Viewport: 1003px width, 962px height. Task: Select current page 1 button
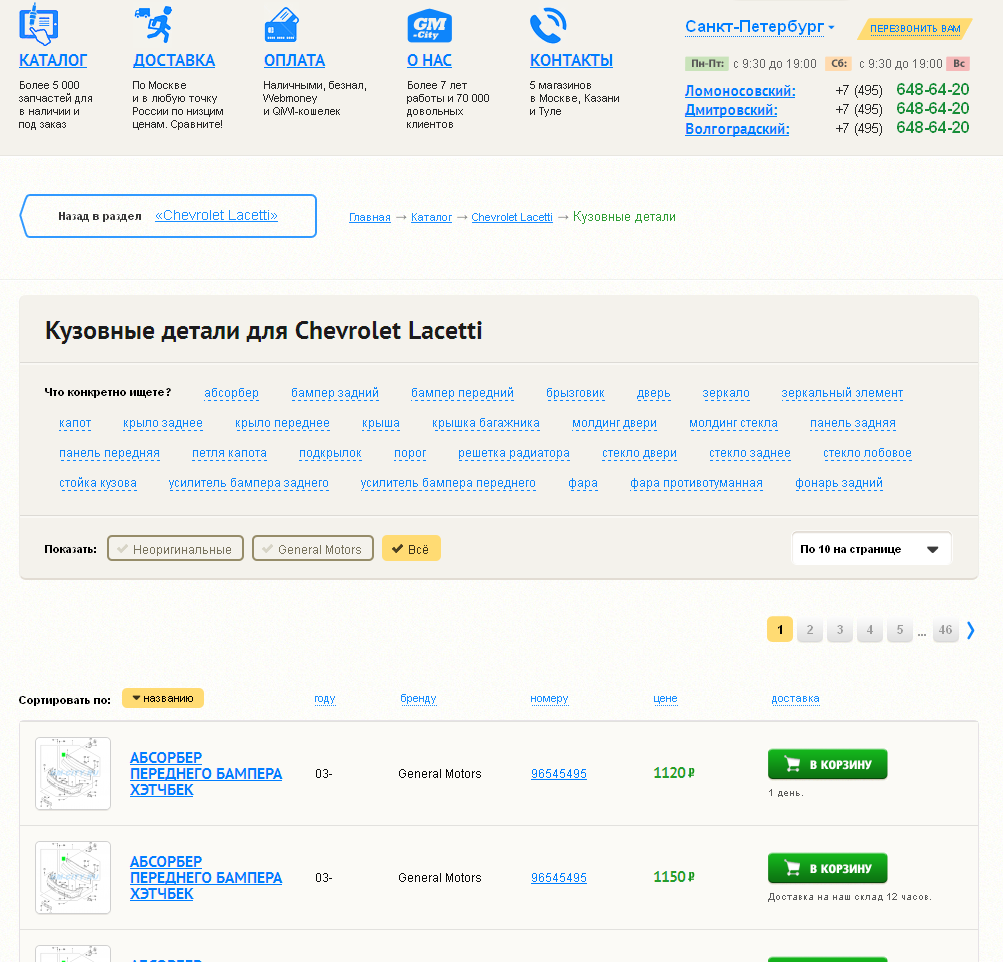[780, 630]
